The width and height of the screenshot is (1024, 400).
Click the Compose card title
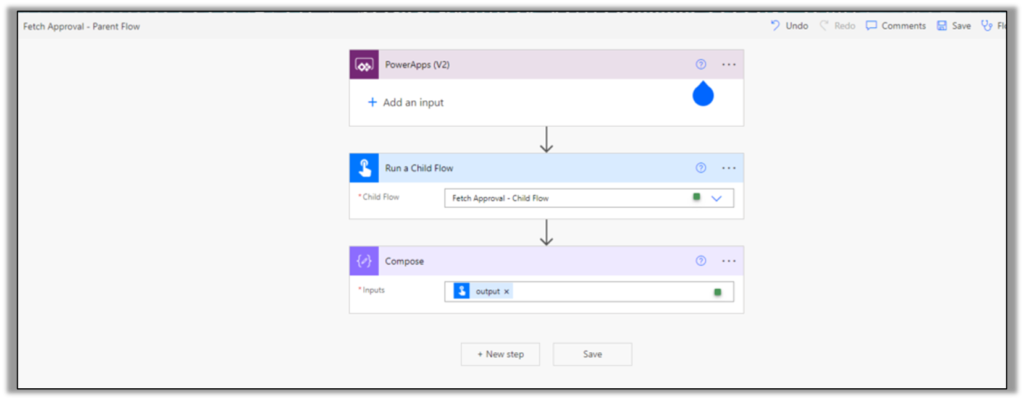[x=404, y=261]
